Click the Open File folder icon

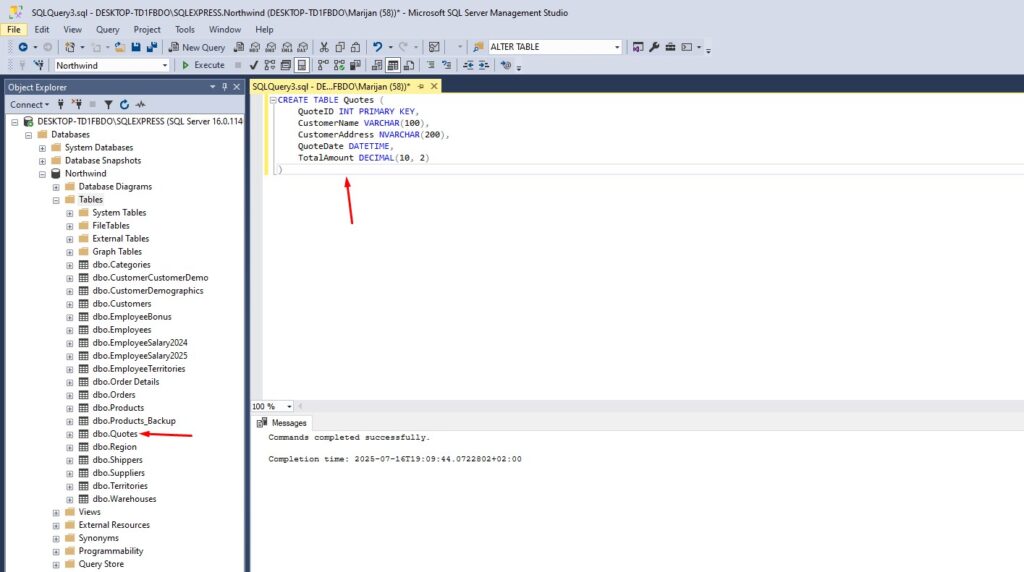pos(120,47)
